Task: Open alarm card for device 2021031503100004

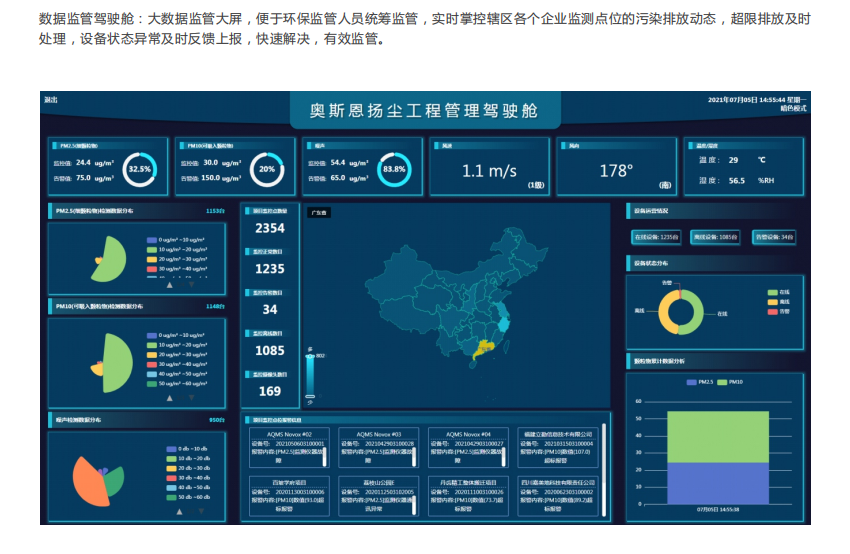Action: coord(558,447)
